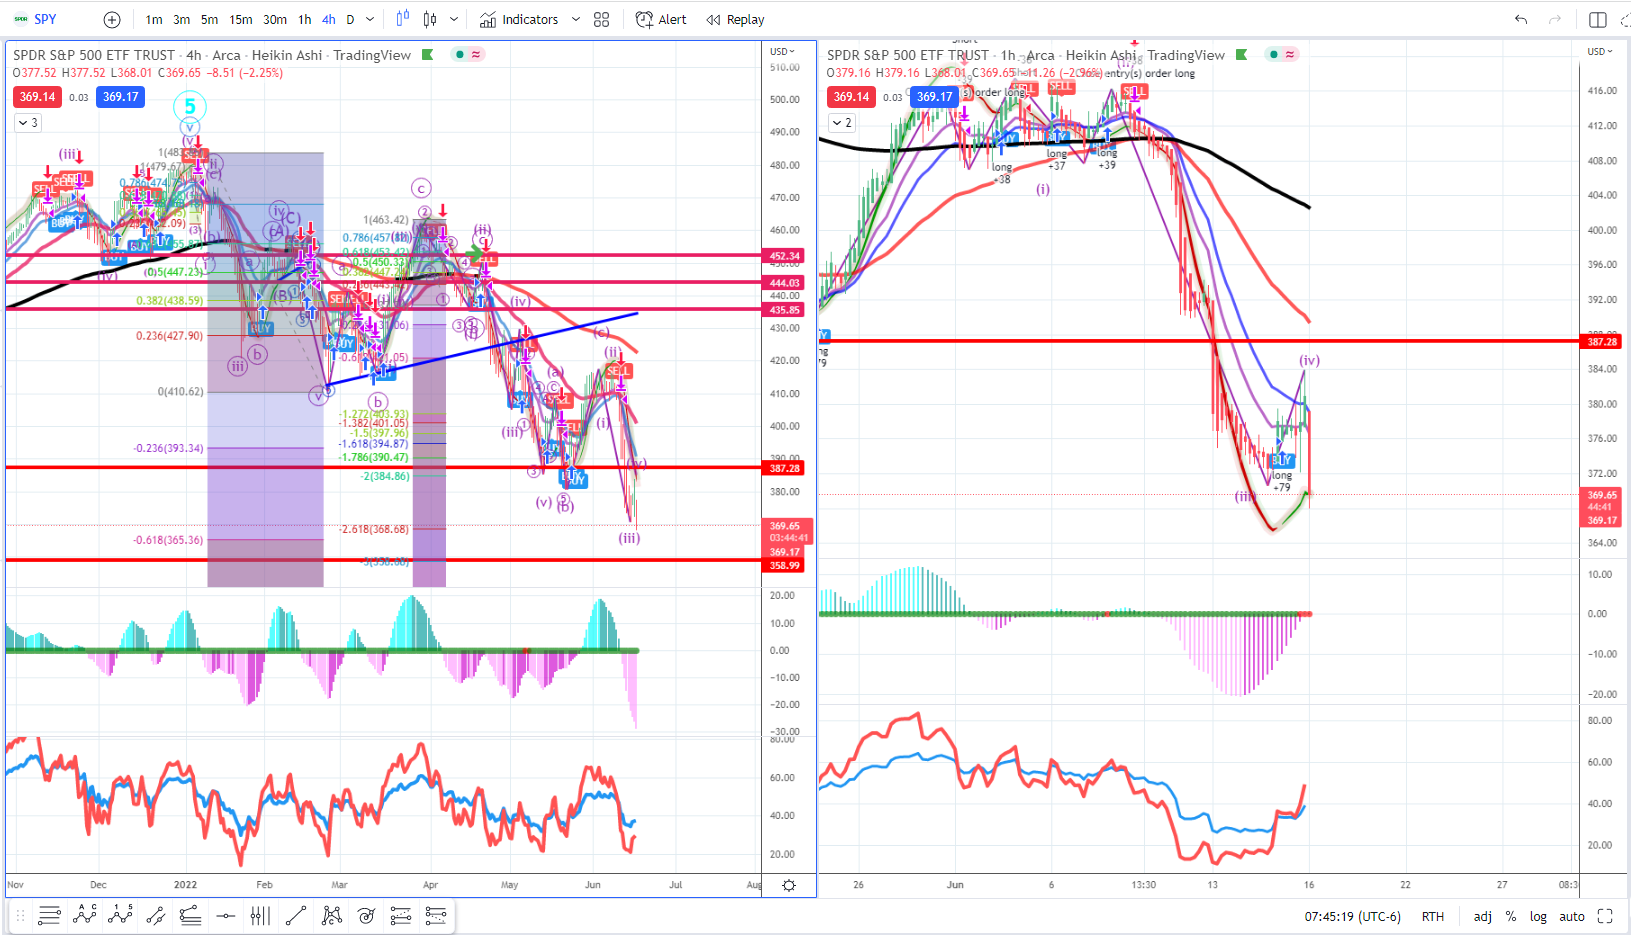1631x935 pixels.
Task: Select pitchfork lines drawing tool
Action: pyautogui.click(x=190, y=915)
